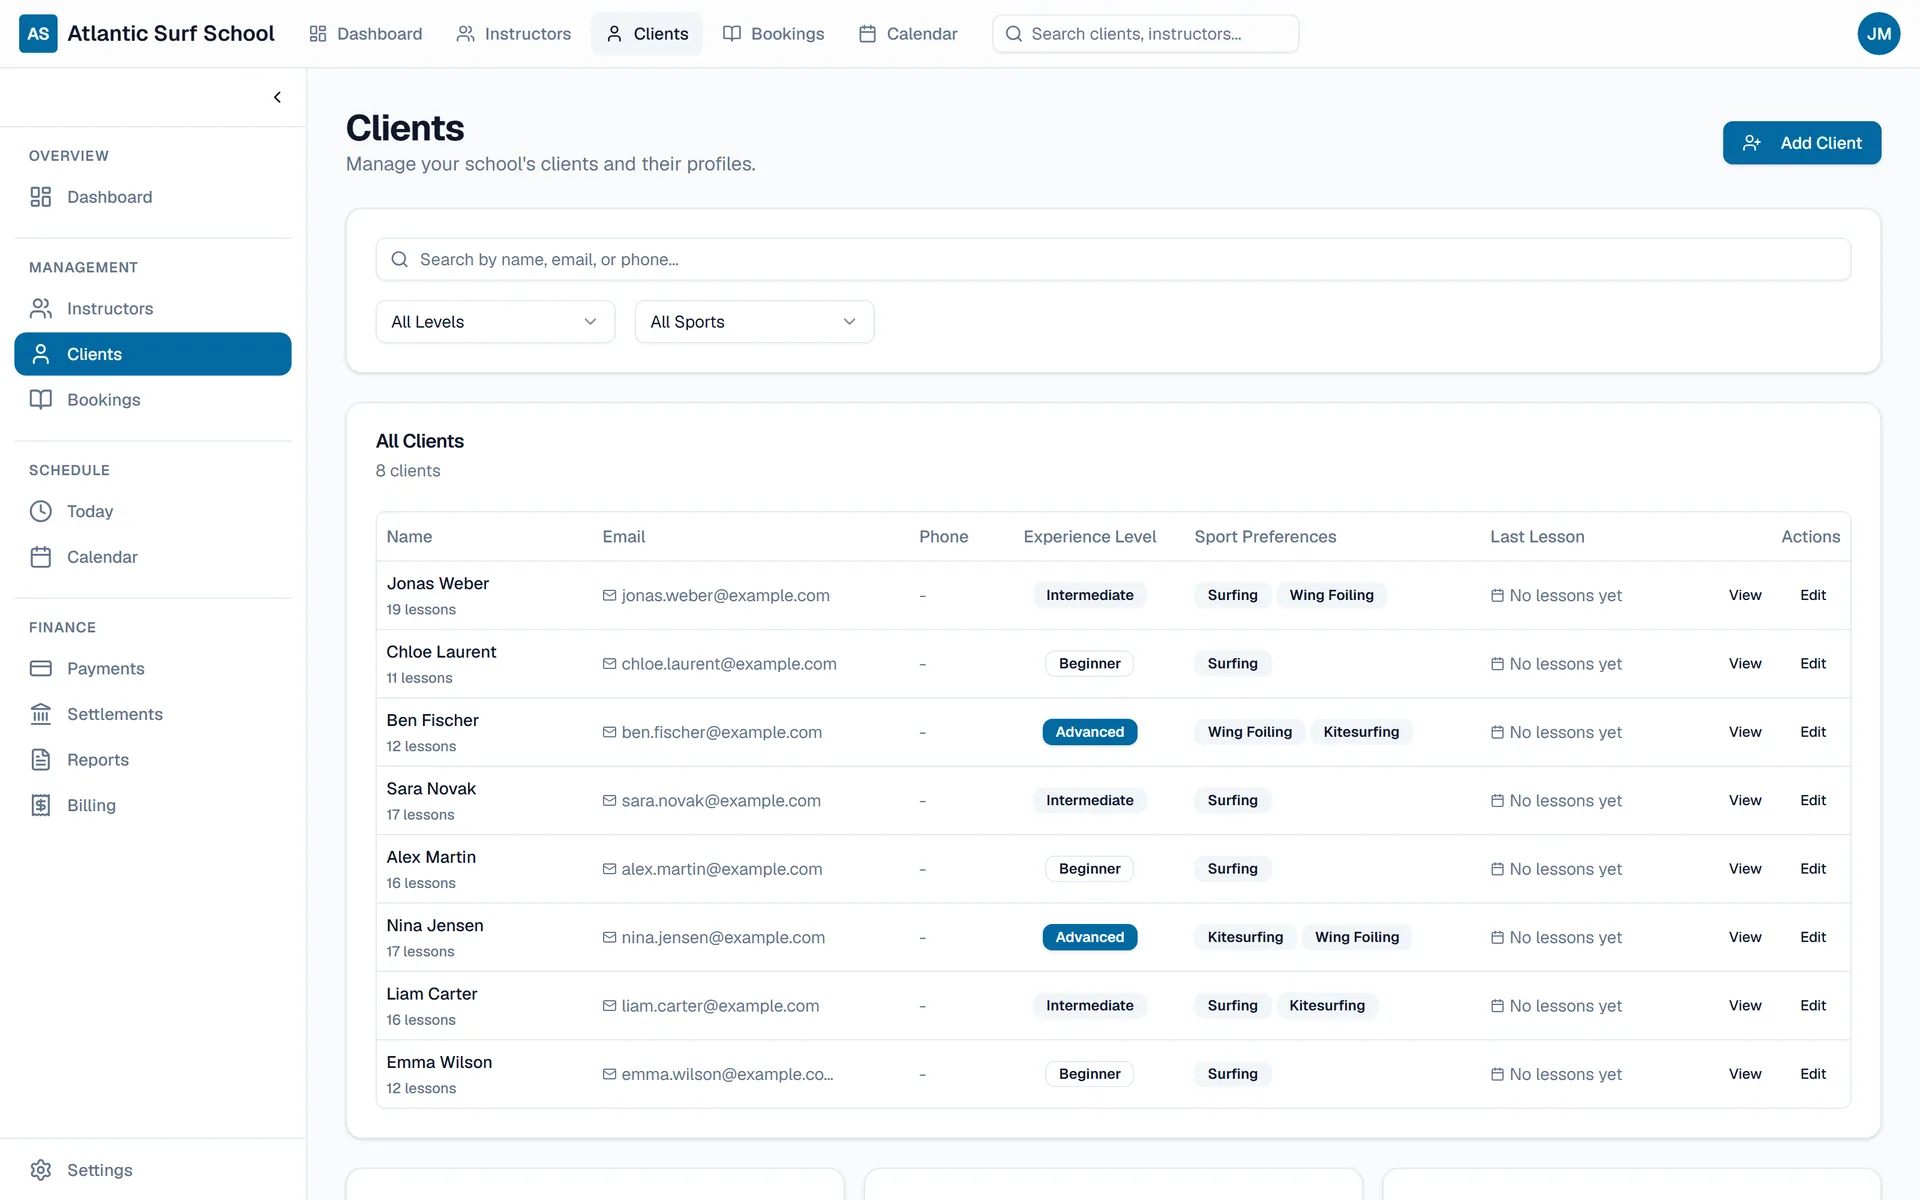Screen dimensions: 1920x1200
Task: Select the Clients tab in the top navigation
Action: click(x=647, y=34)
